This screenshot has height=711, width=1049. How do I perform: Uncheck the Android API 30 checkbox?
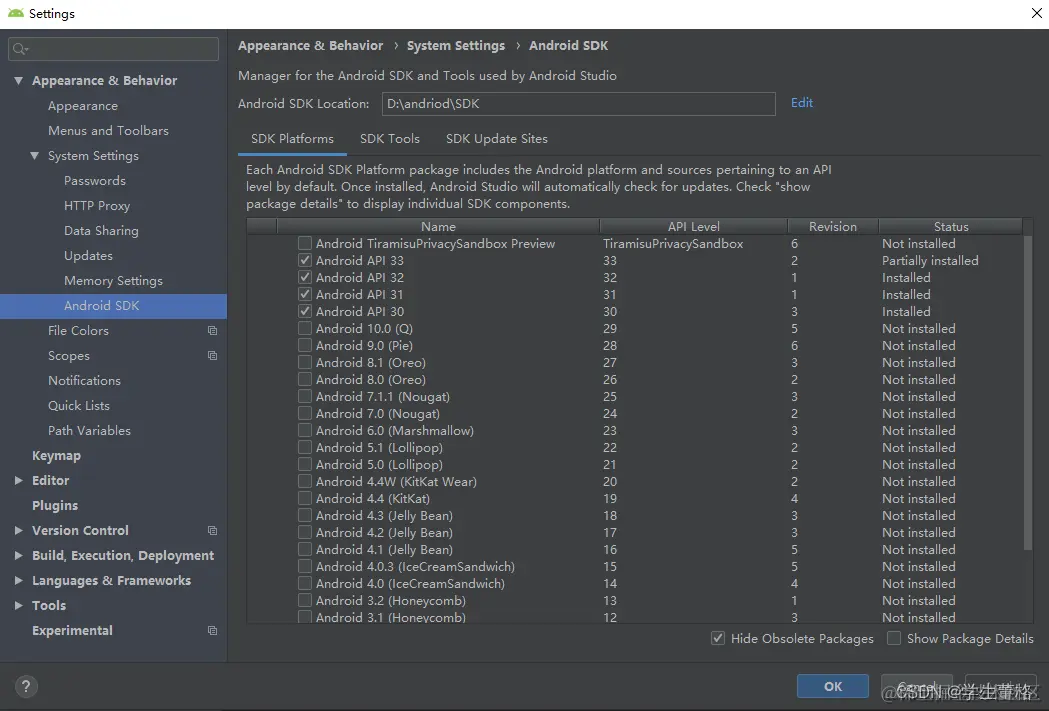[x=304, y=311]
